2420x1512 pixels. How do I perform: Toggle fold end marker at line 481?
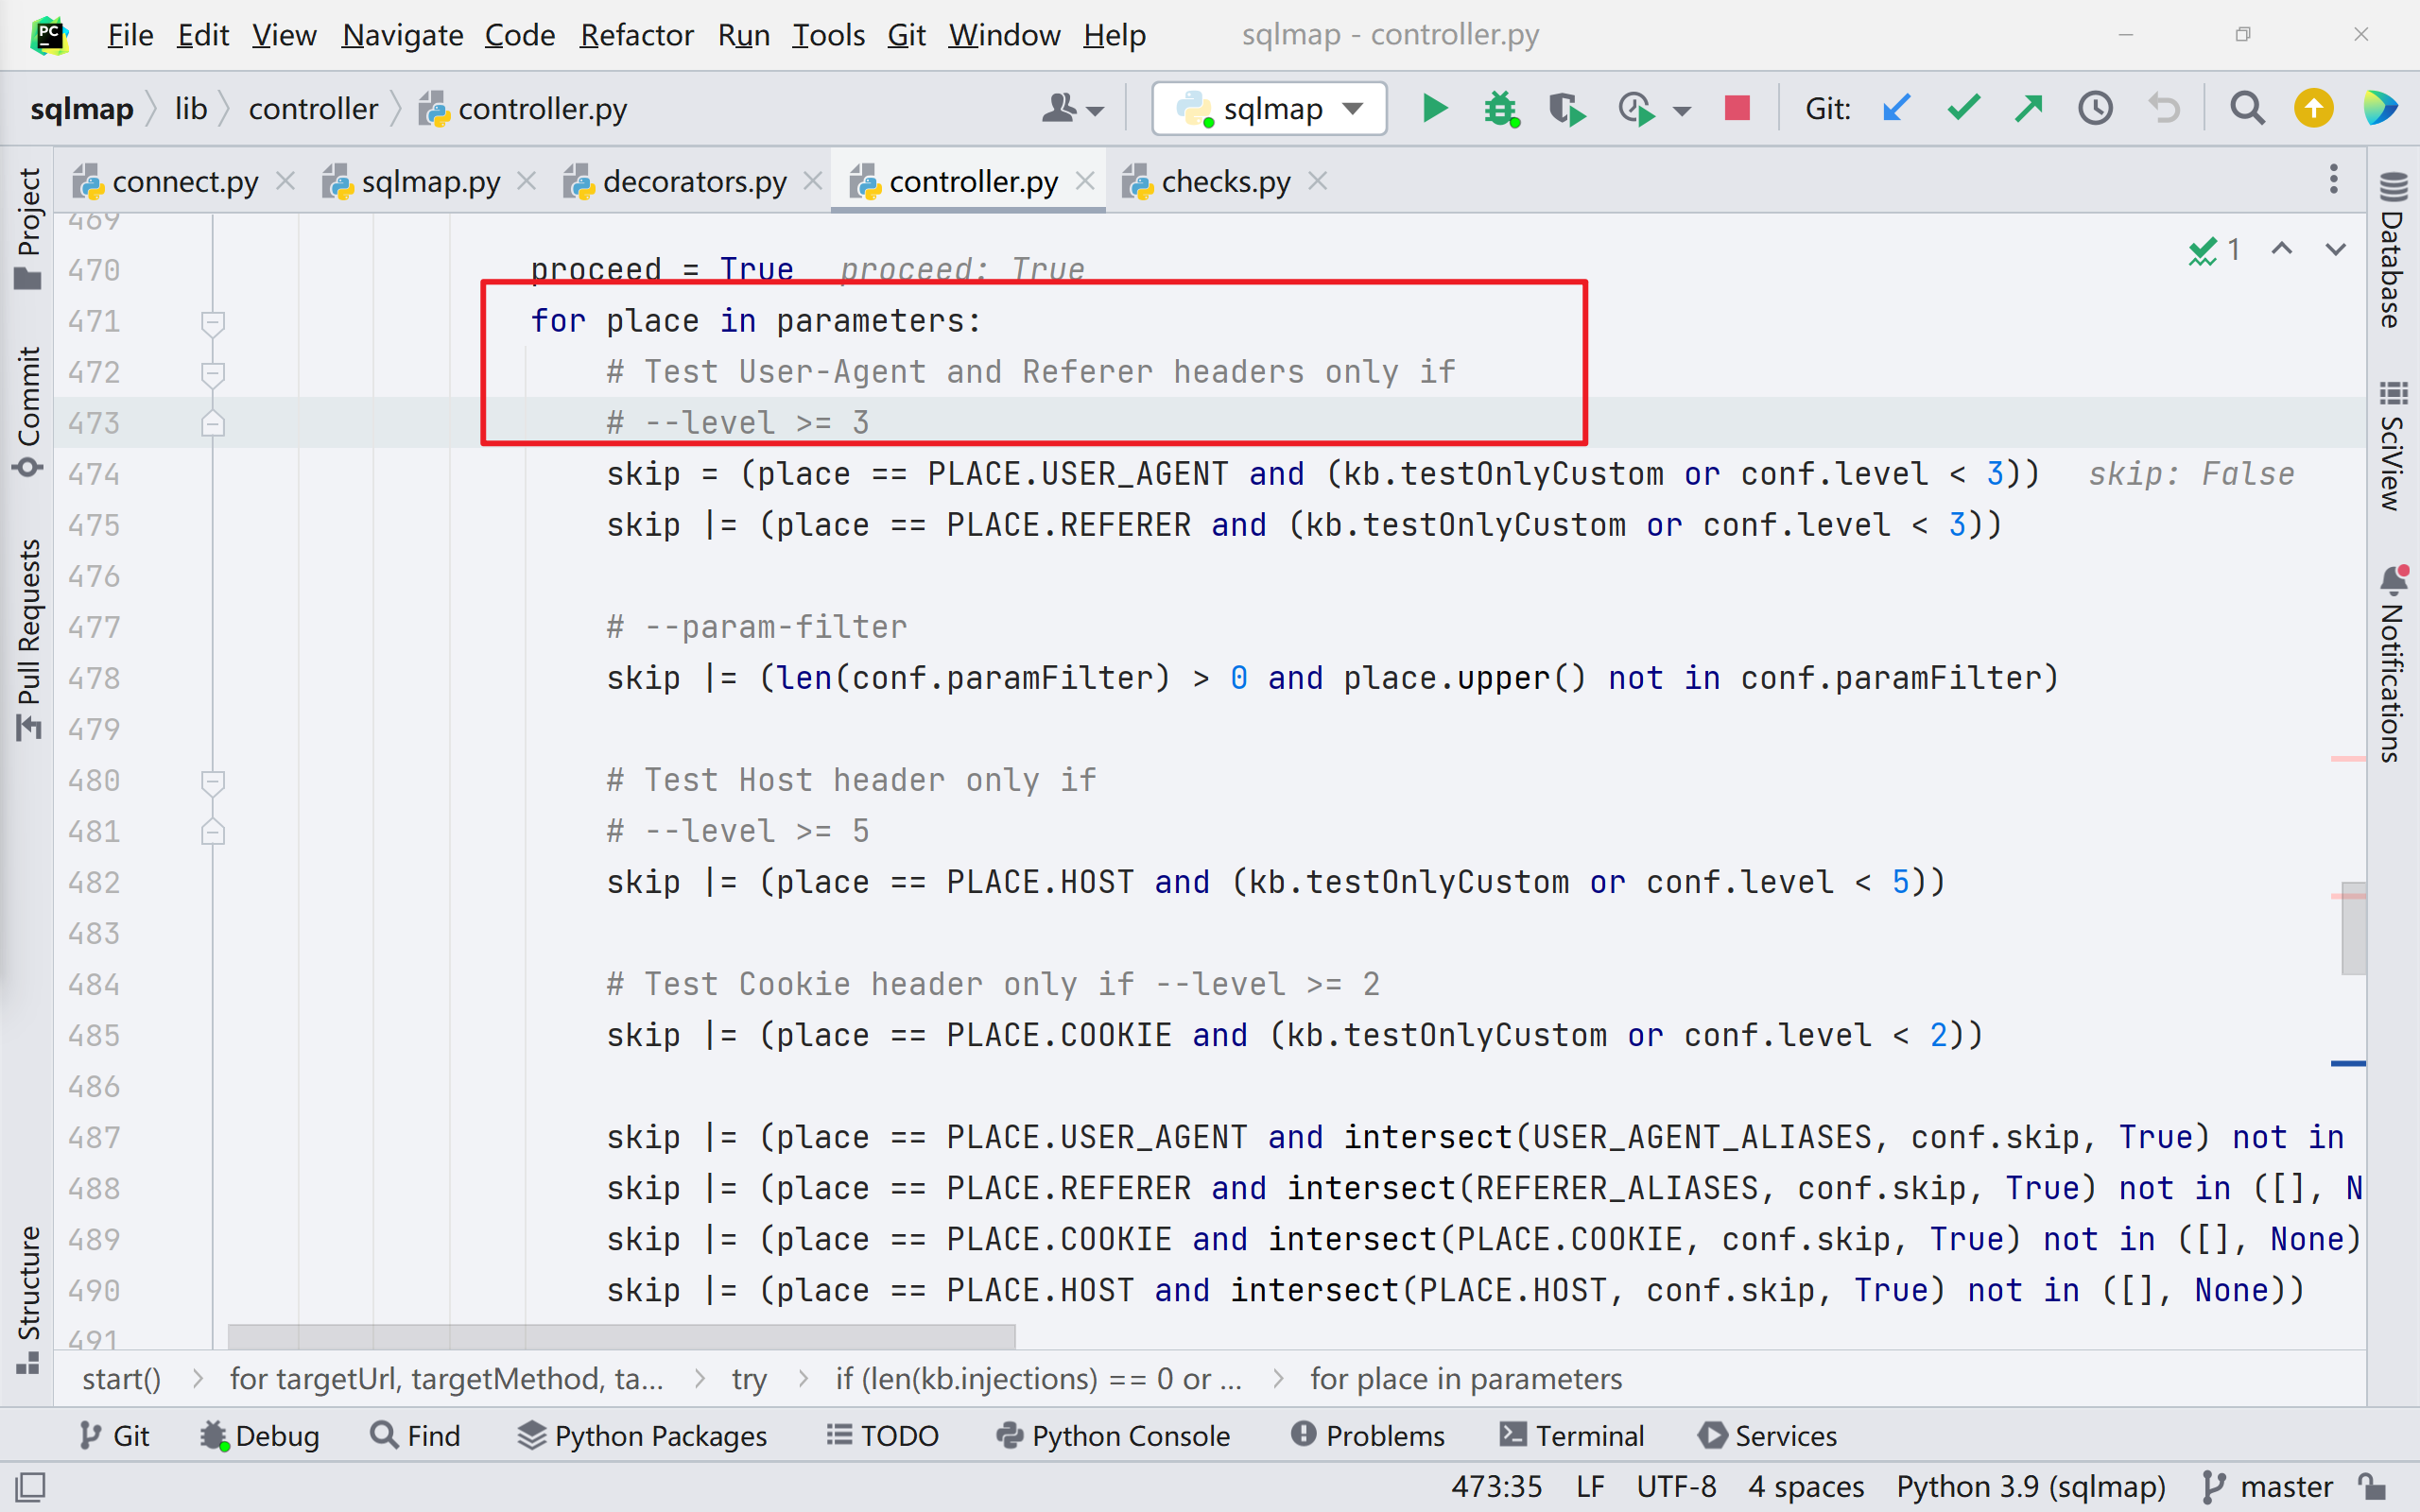212,832
